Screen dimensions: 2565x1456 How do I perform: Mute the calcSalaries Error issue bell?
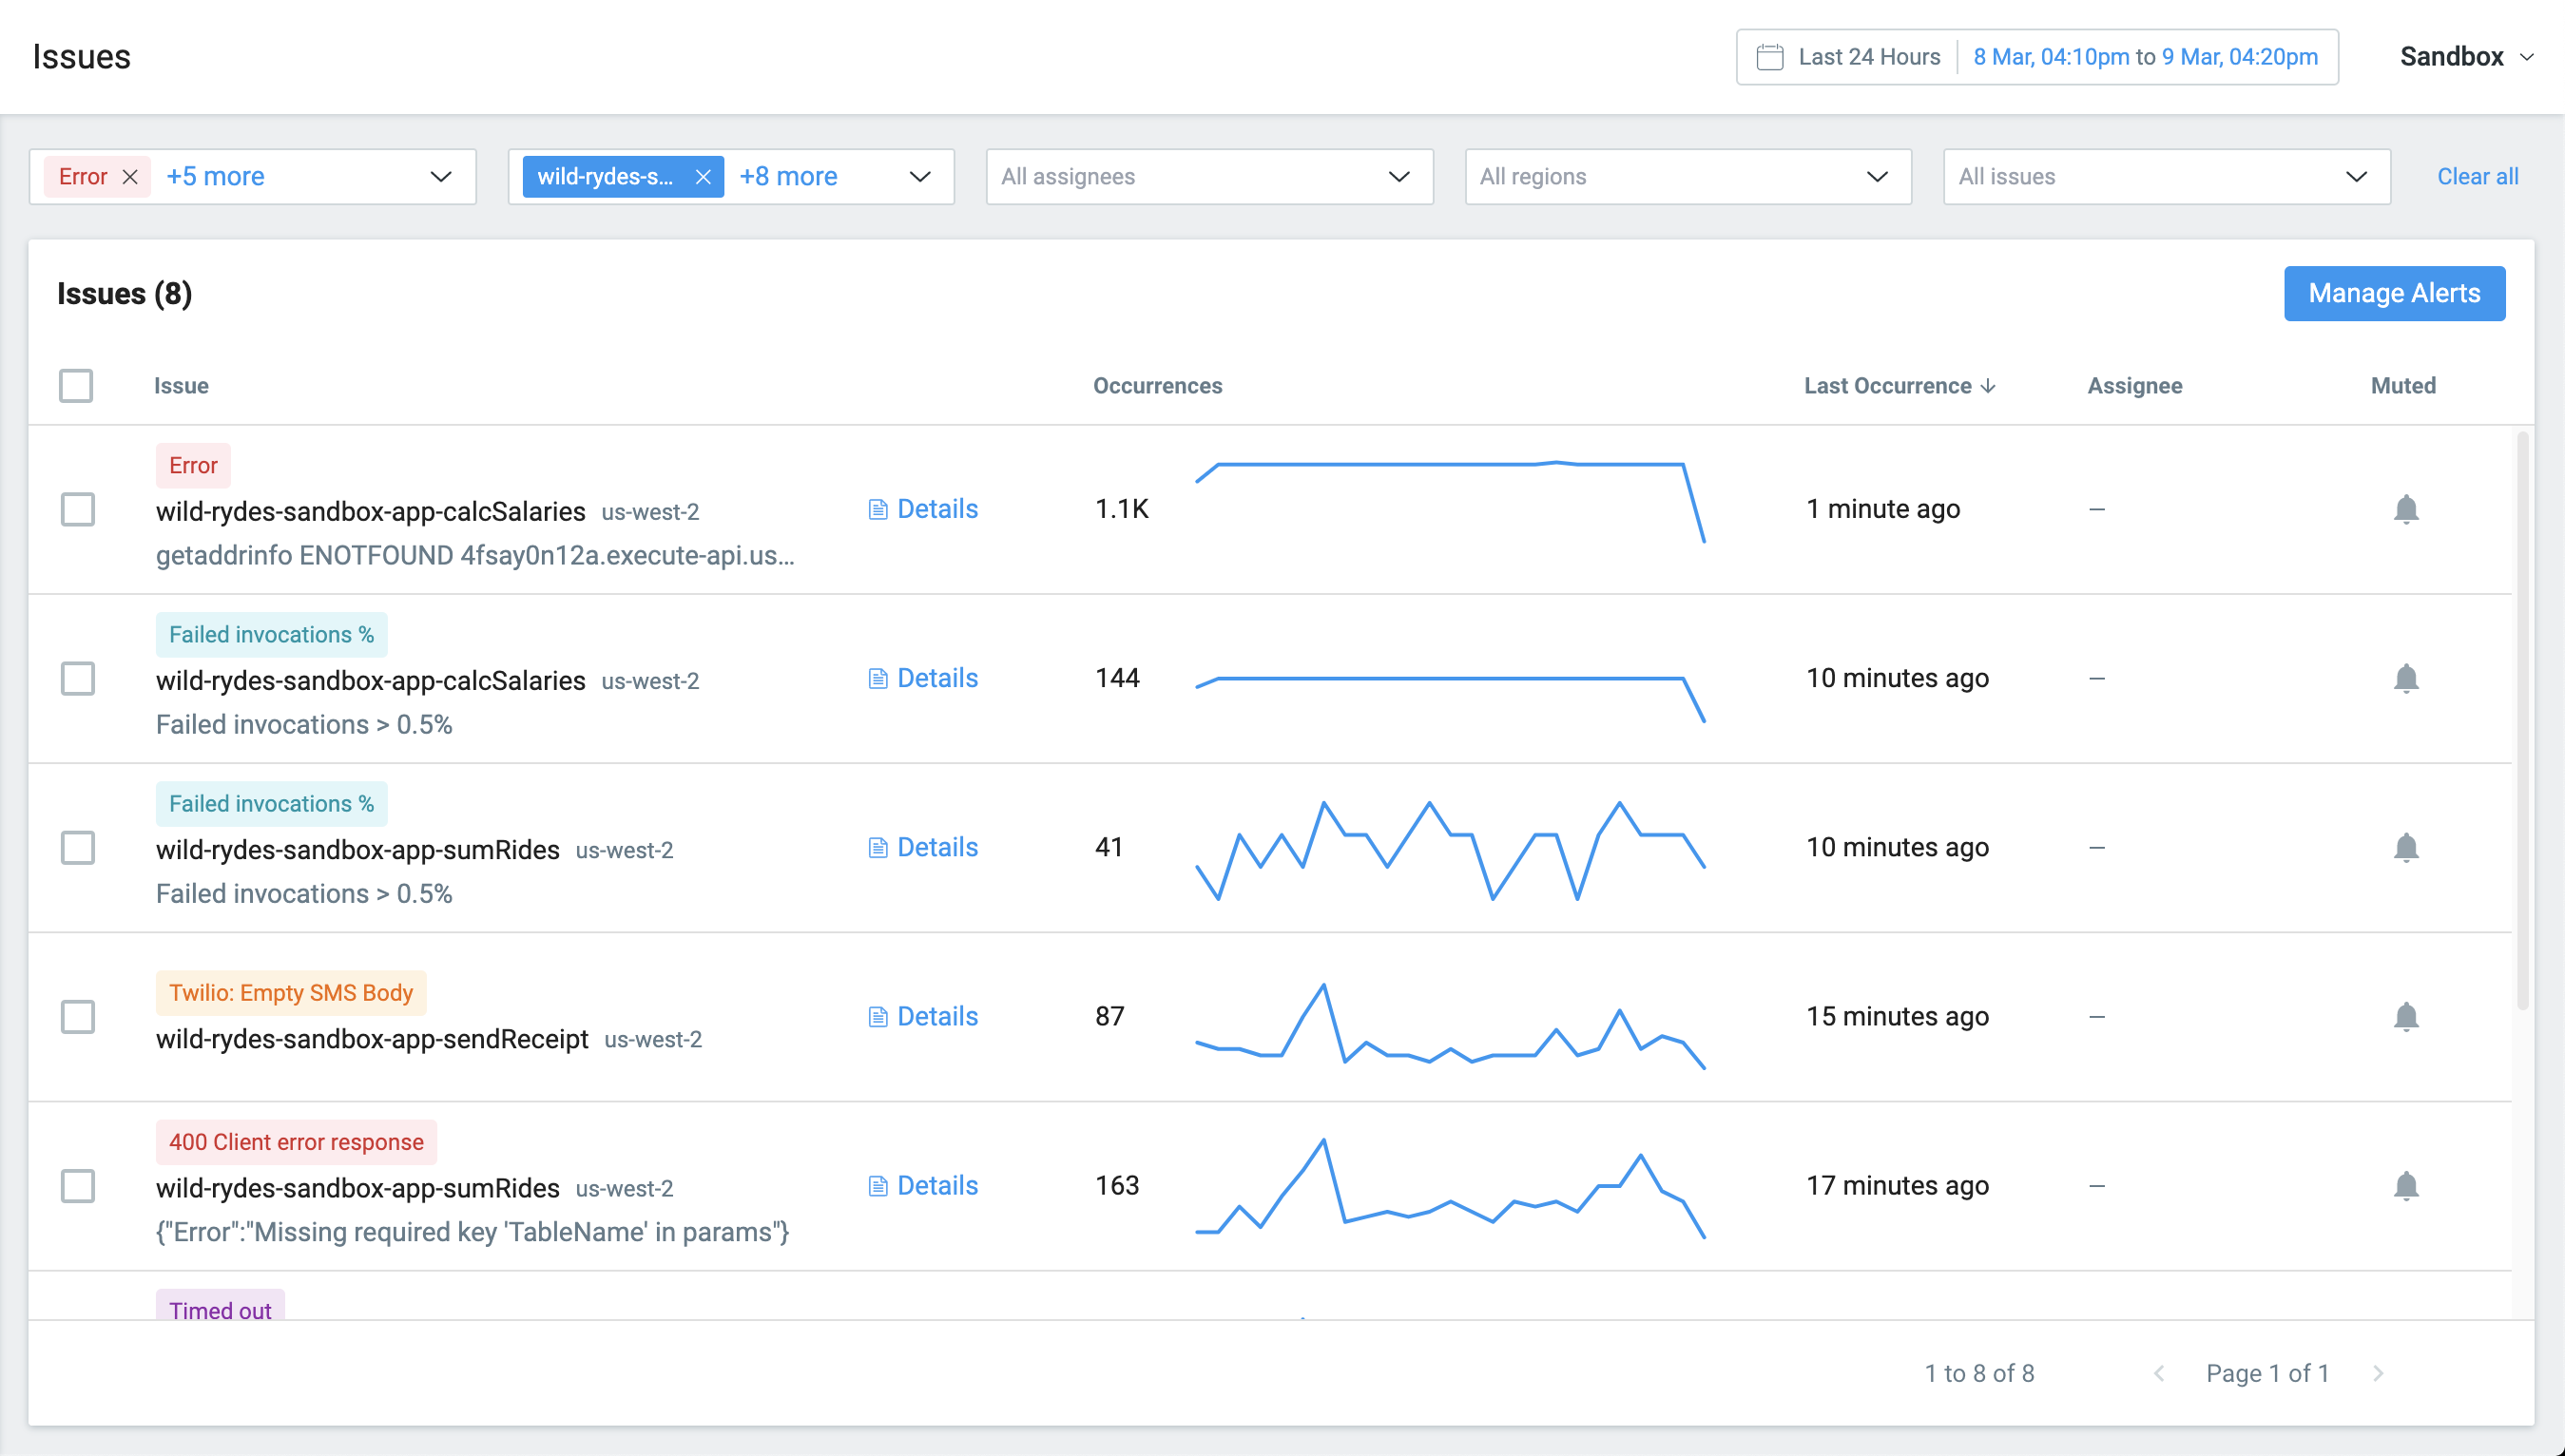click(2405, 509)
